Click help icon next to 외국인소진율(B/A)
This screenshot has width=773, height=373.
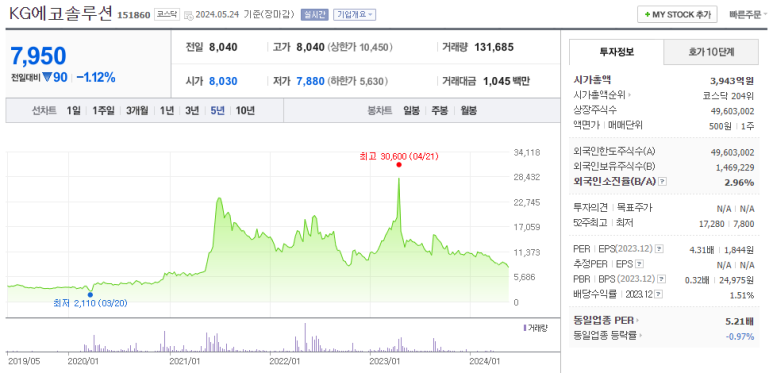tap(663, 181)
